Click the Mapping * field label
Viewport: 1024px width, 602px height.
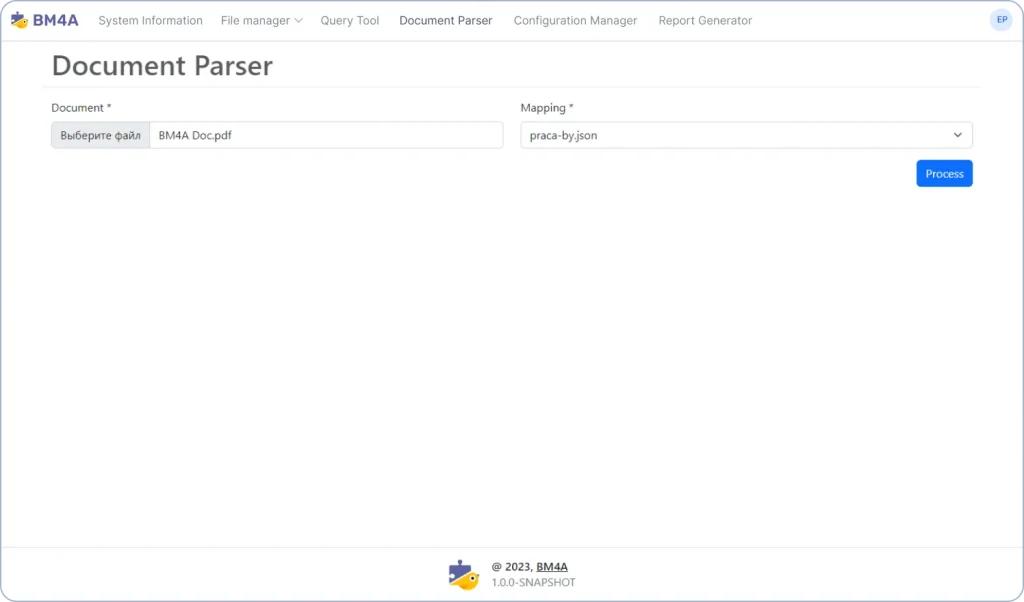click(x=547, y=108)
